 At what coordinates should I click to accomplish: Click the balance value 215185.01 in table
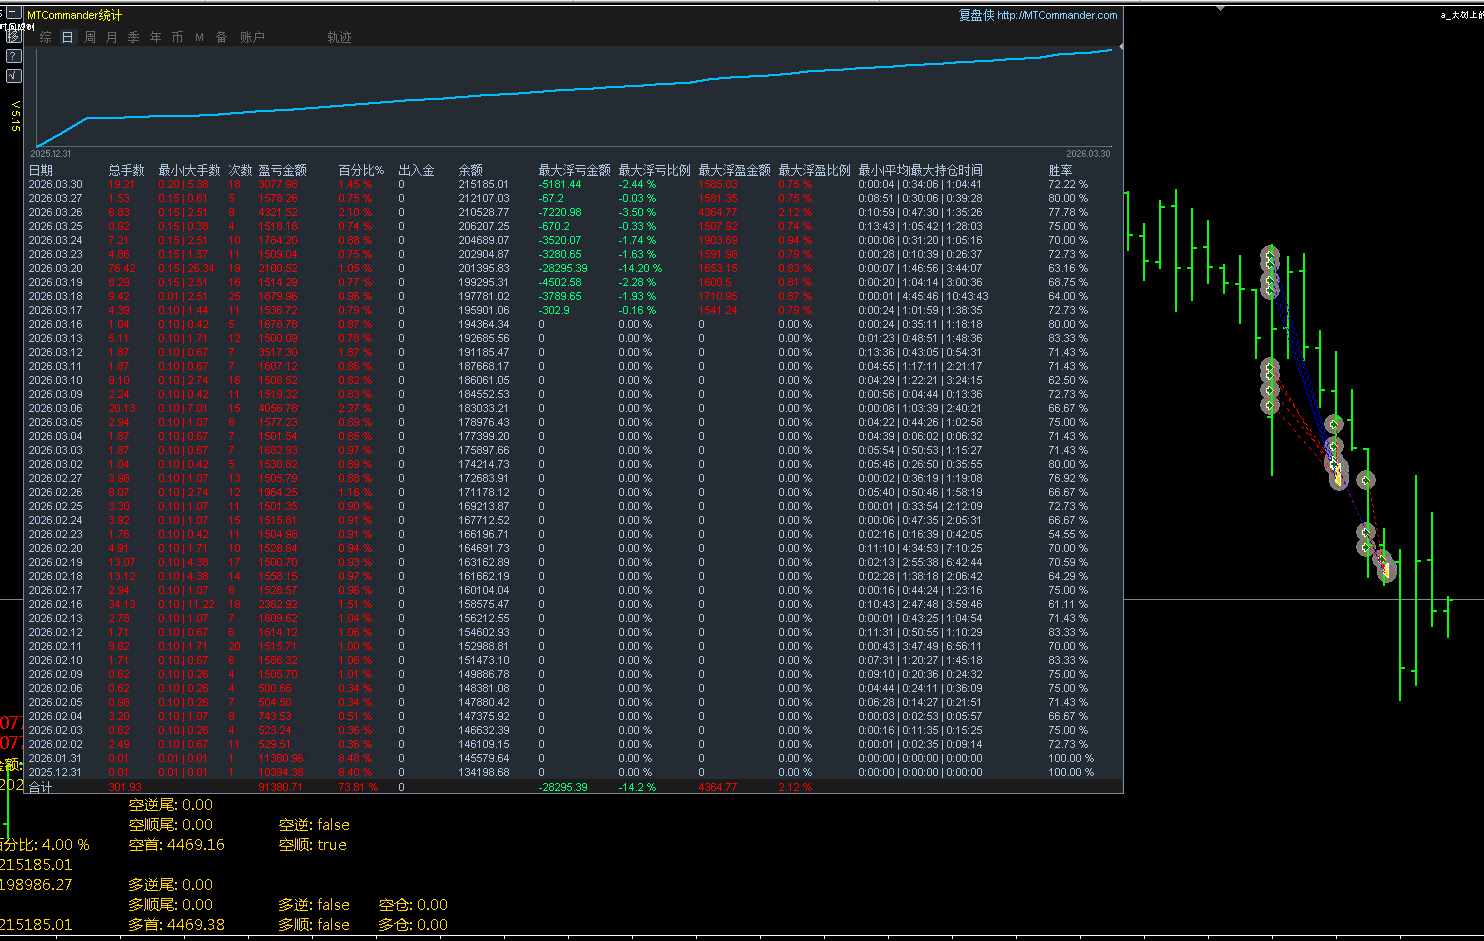484,184
